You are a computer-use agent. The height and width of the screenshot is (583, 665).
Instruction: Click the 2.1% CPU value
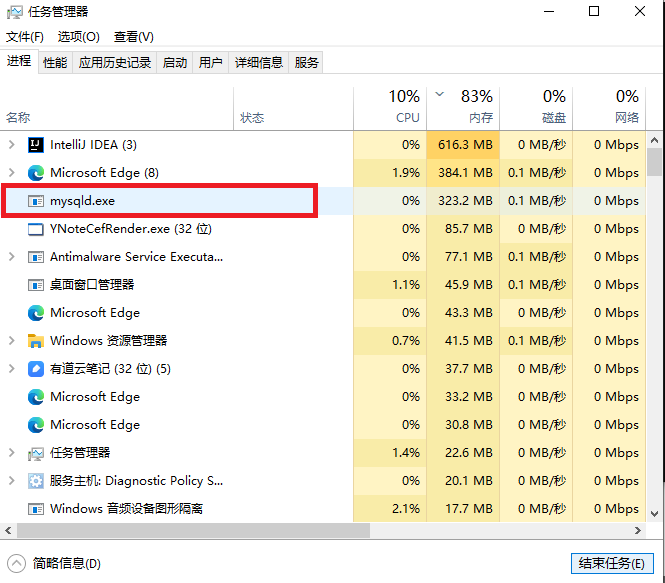(x=406, y=509)
